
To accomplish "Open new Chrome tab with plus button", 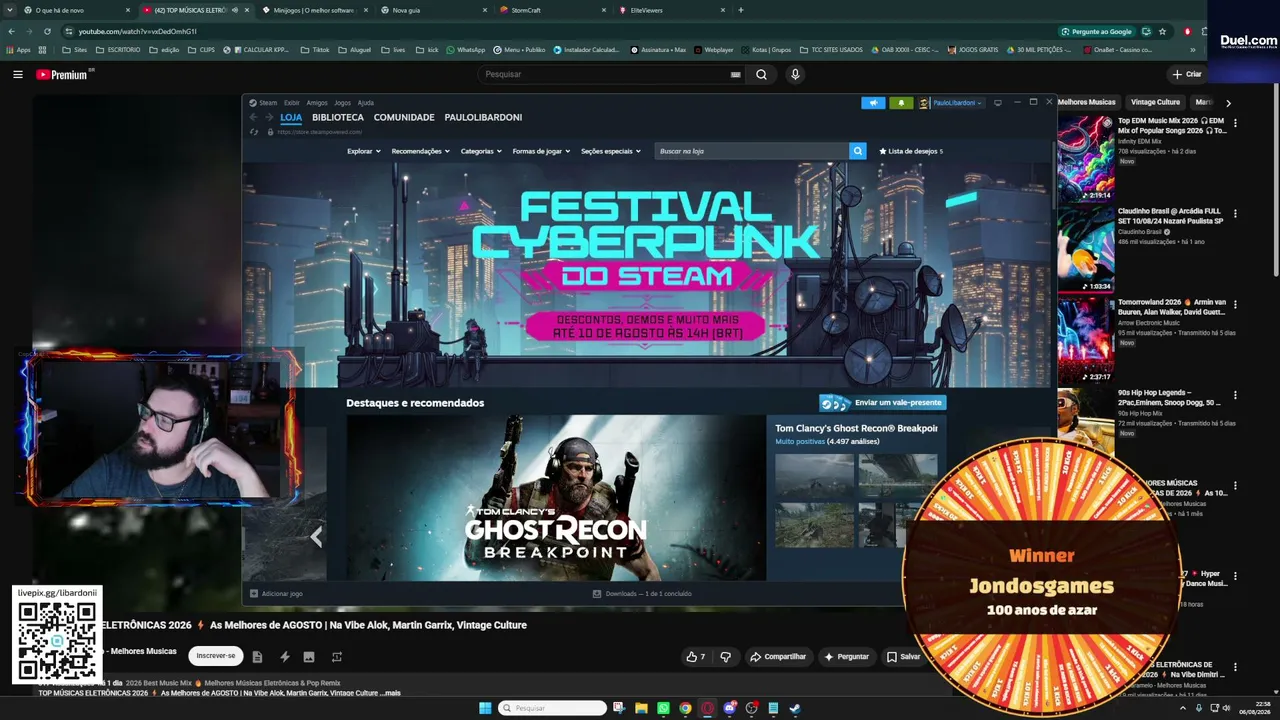I will (x=740, y=10).
